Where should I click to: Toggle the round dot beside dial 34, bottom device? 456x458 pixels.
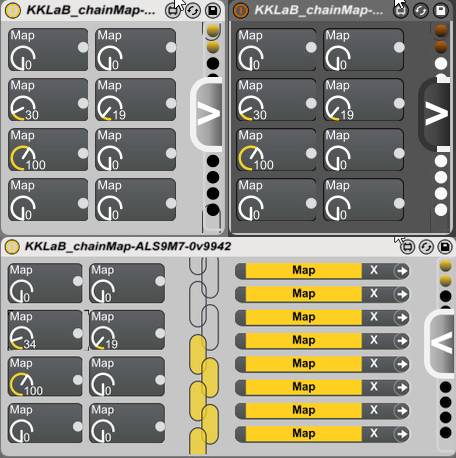coord(78,333)
